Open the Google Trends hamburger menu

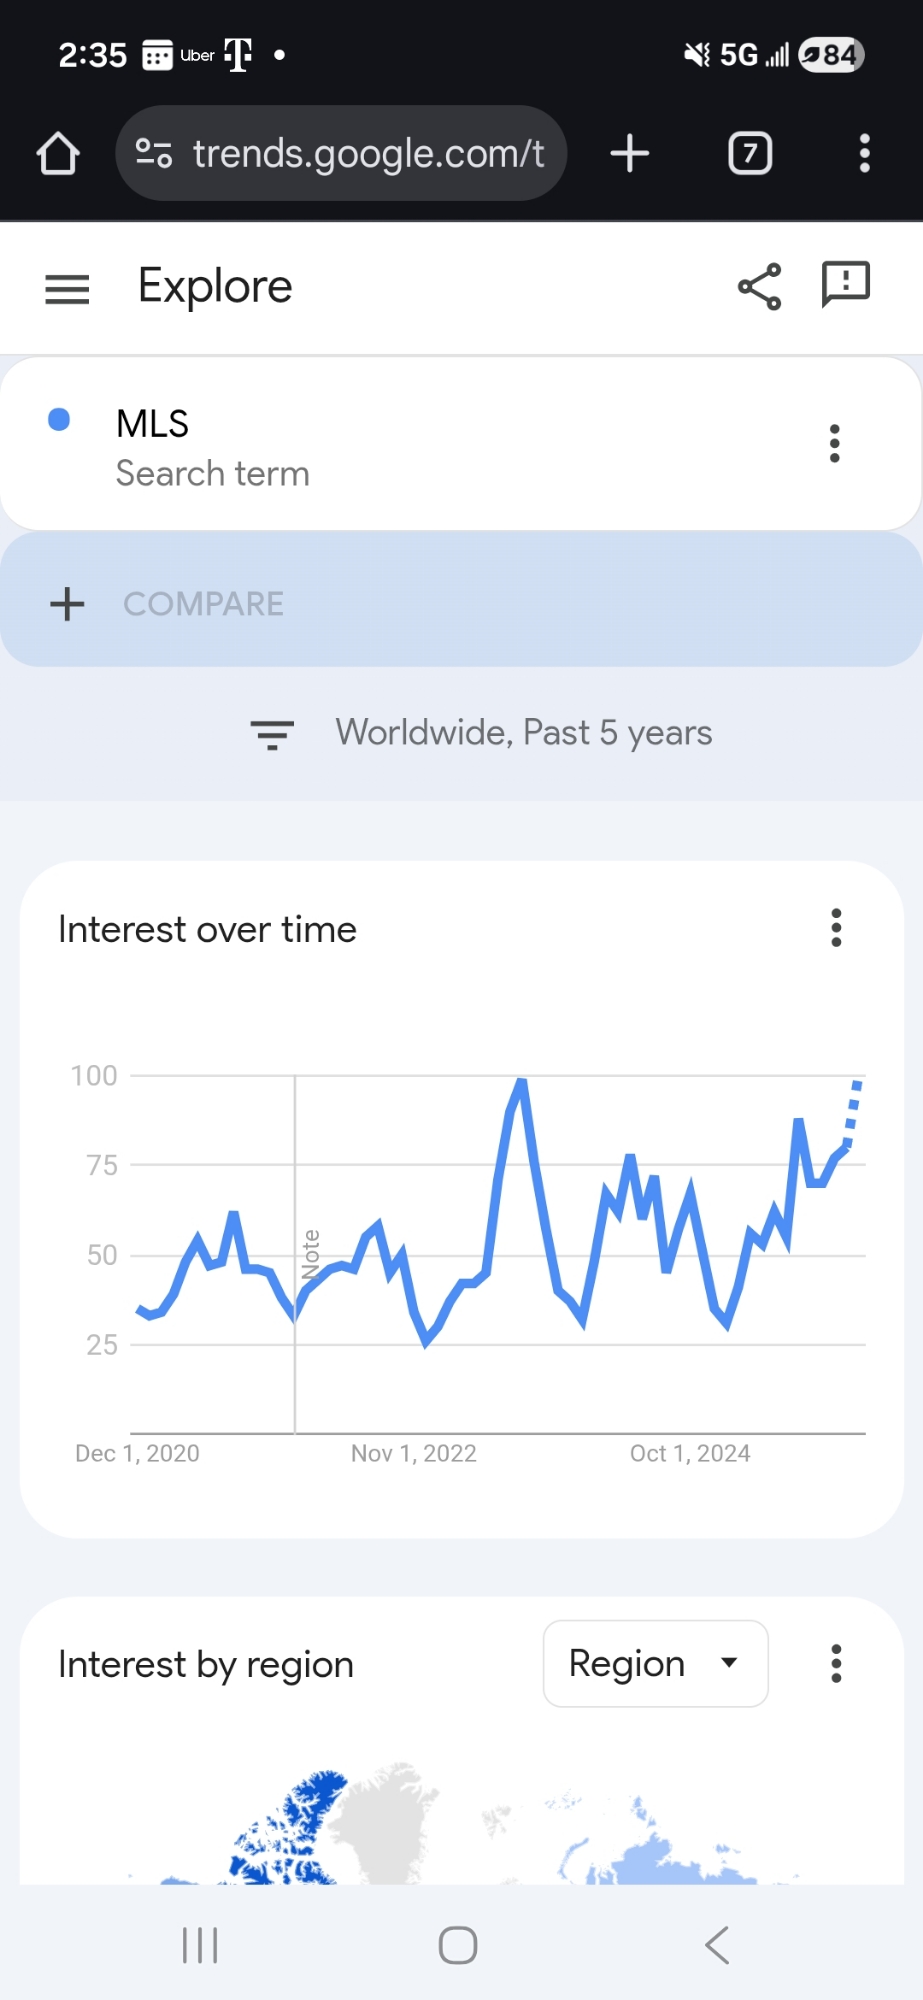pyautogui.click(x=67, y=288)
